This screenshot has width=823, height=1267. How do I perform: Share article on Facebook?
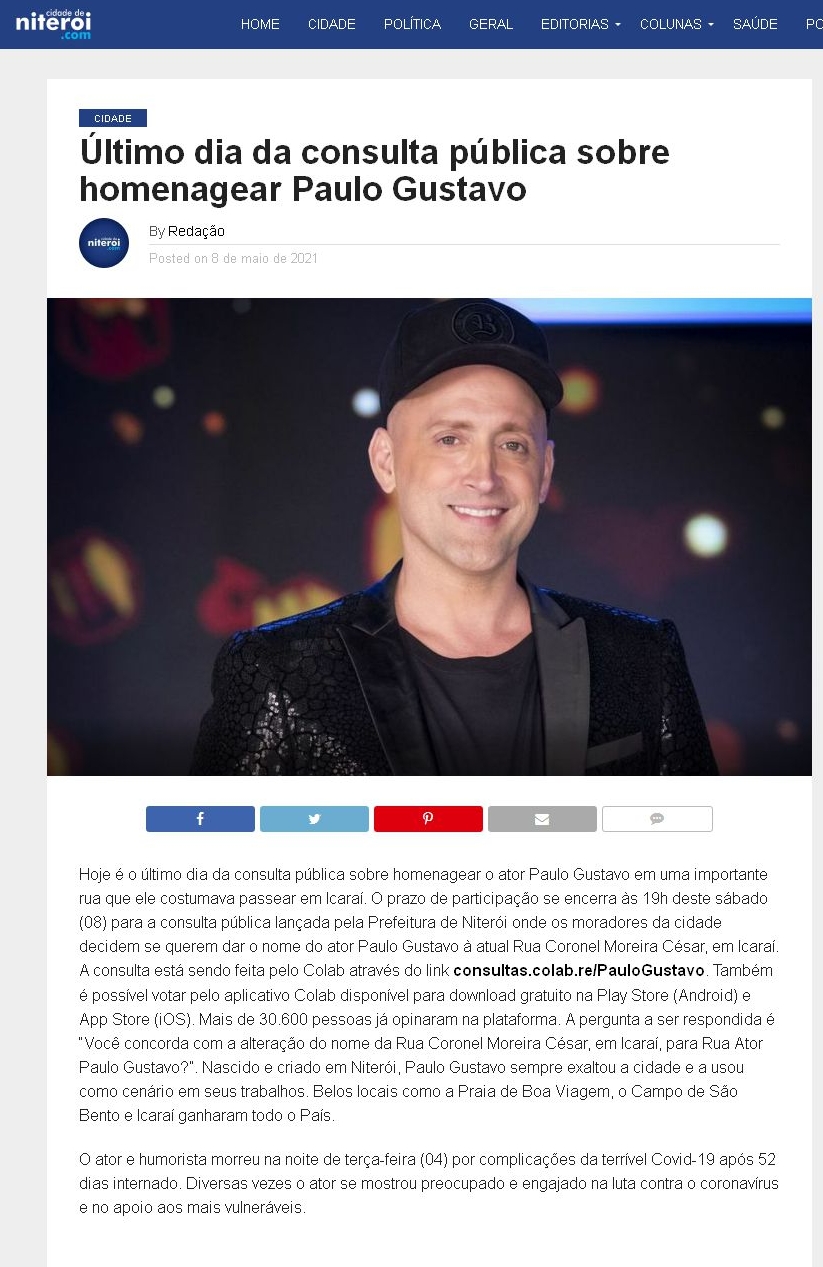(x=200, y=819)
